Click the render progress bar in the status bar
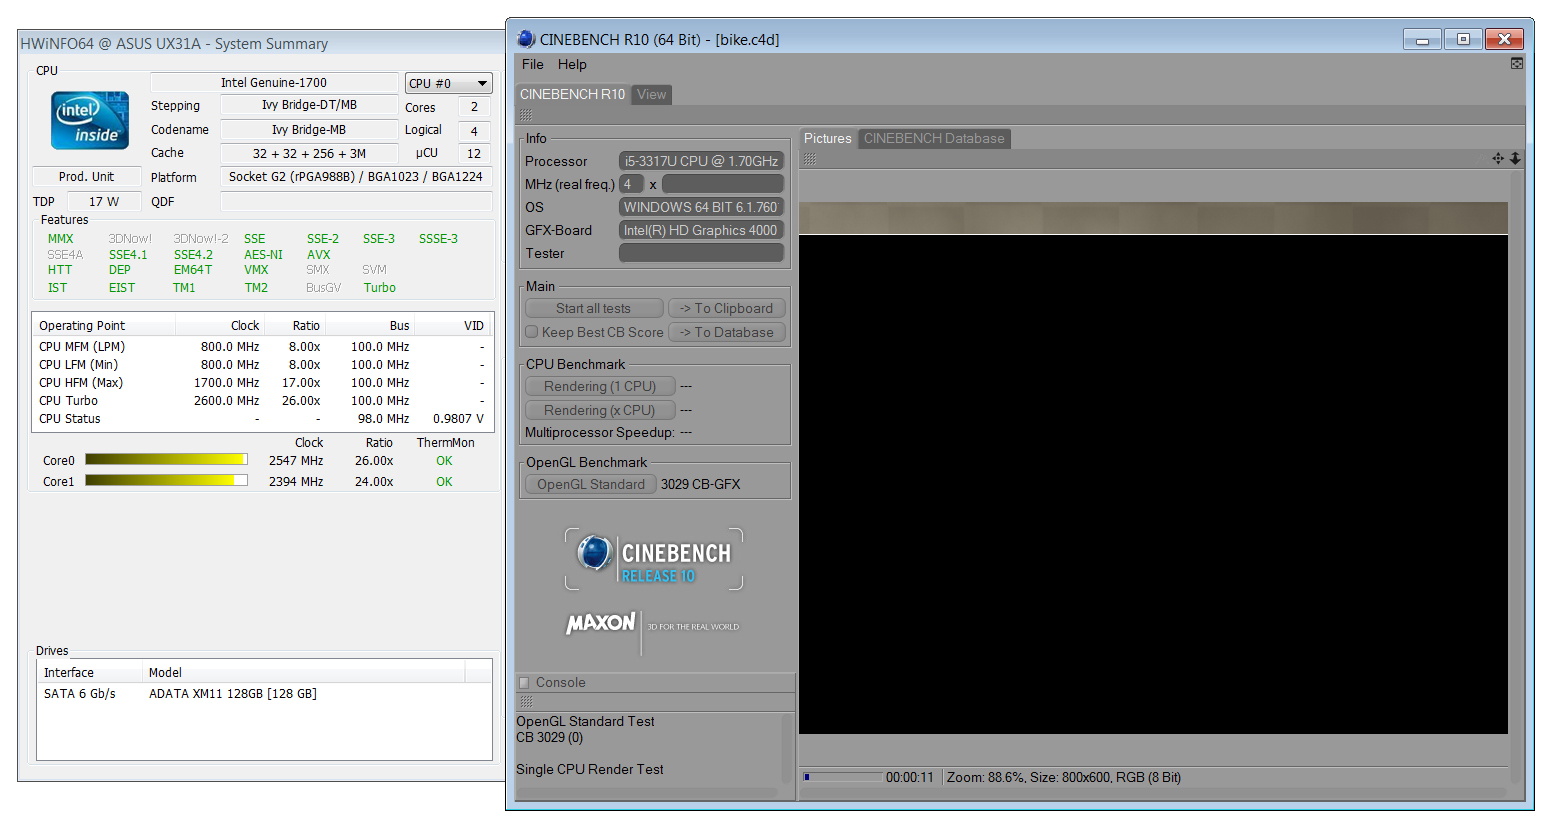Image resolution: width=1549 pixels, height=826 pixels. (x=843, y=777)
